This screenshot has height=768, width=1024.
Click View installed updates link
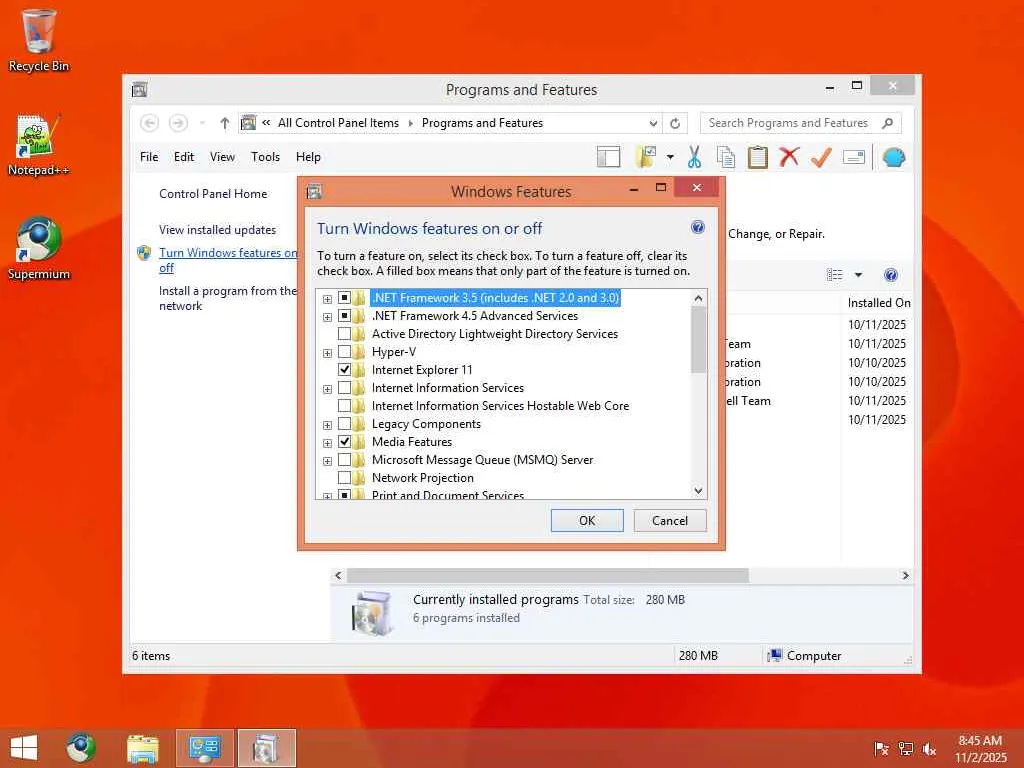pos(217,230)
